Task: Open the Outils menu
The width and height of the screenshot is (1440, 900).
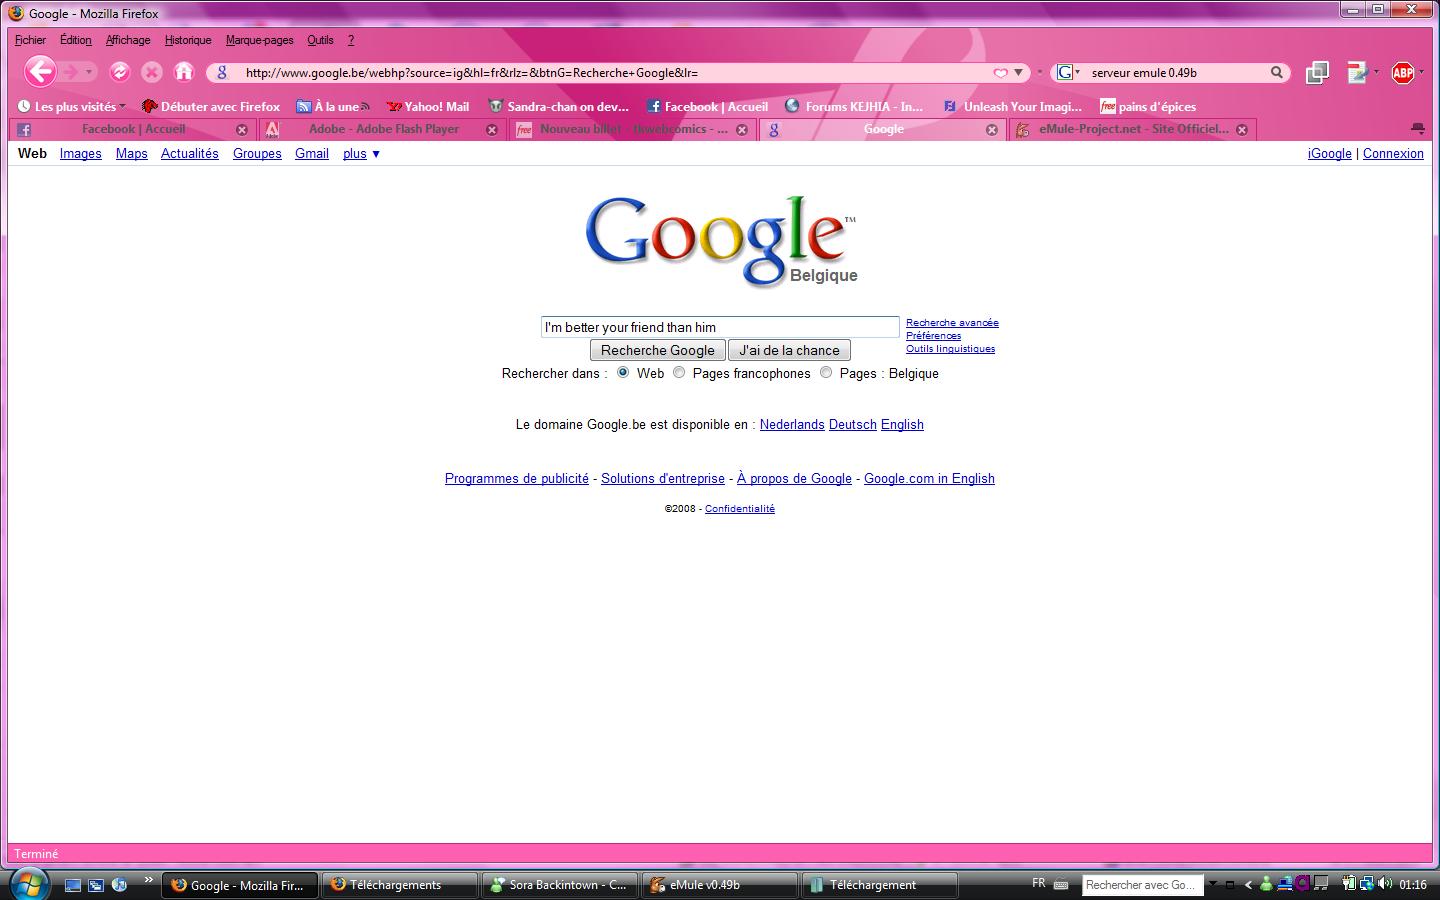Action: (320, 40)
